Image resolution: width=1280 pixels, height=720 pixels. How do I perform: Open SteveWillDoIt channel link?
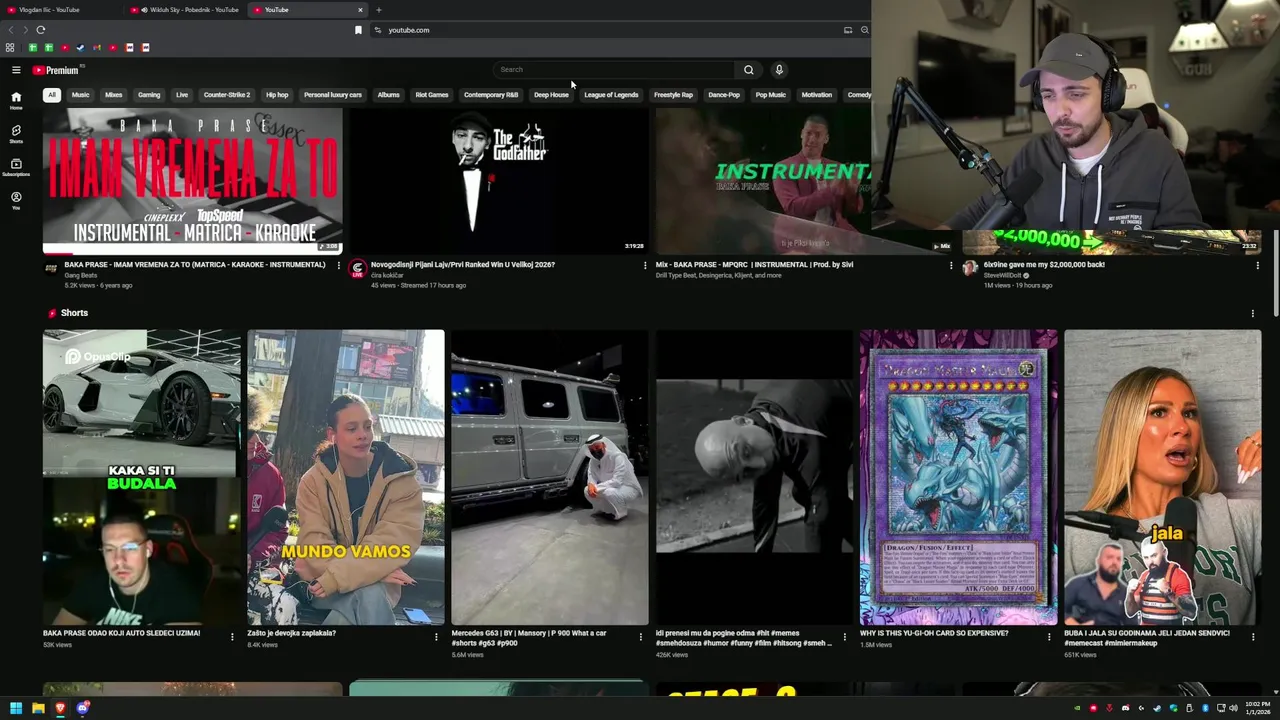1004,275
